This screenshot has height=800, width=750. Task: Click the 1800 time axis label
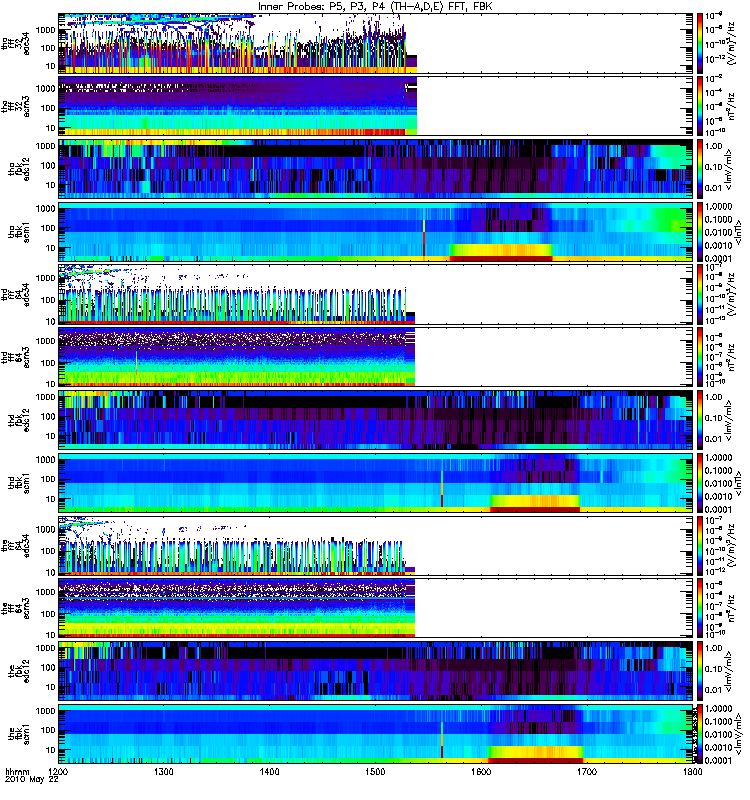pyautogui.click(x=692, y=771)
